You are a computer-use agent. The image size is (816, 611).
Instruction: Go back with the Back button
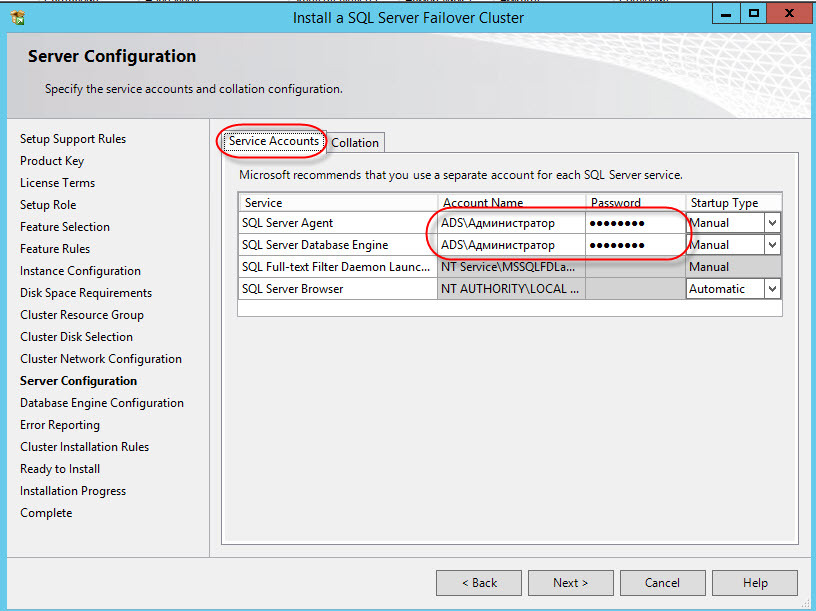[x=479, y=583]
